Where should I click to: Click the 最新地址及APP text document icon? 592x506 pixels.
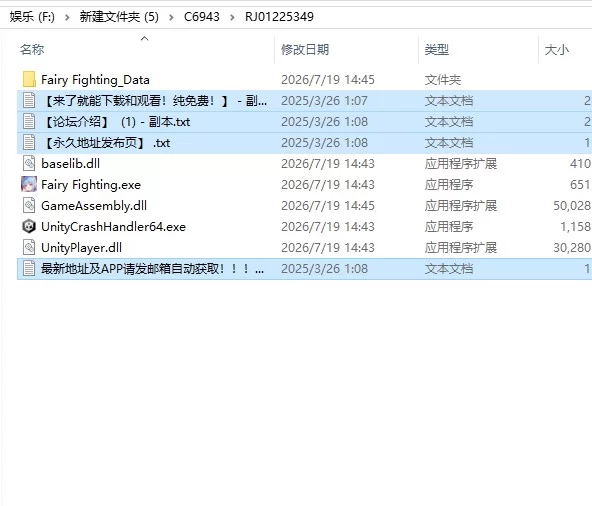(x=29, y=268)
